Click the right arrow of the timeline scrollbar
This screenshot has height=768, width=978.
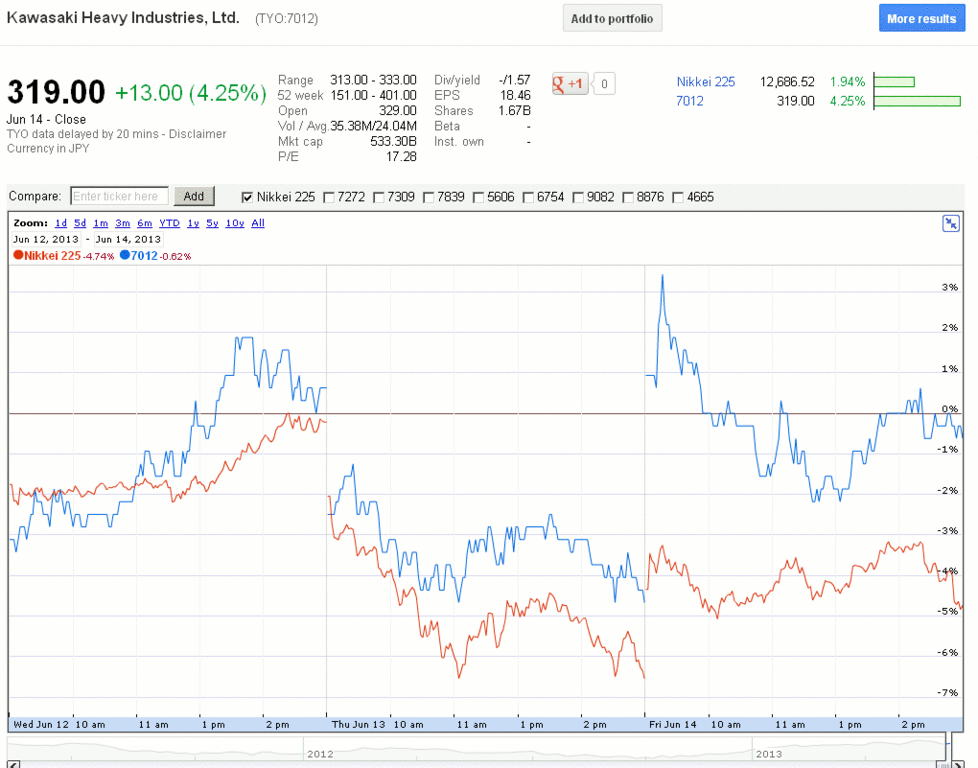(959, 764)
